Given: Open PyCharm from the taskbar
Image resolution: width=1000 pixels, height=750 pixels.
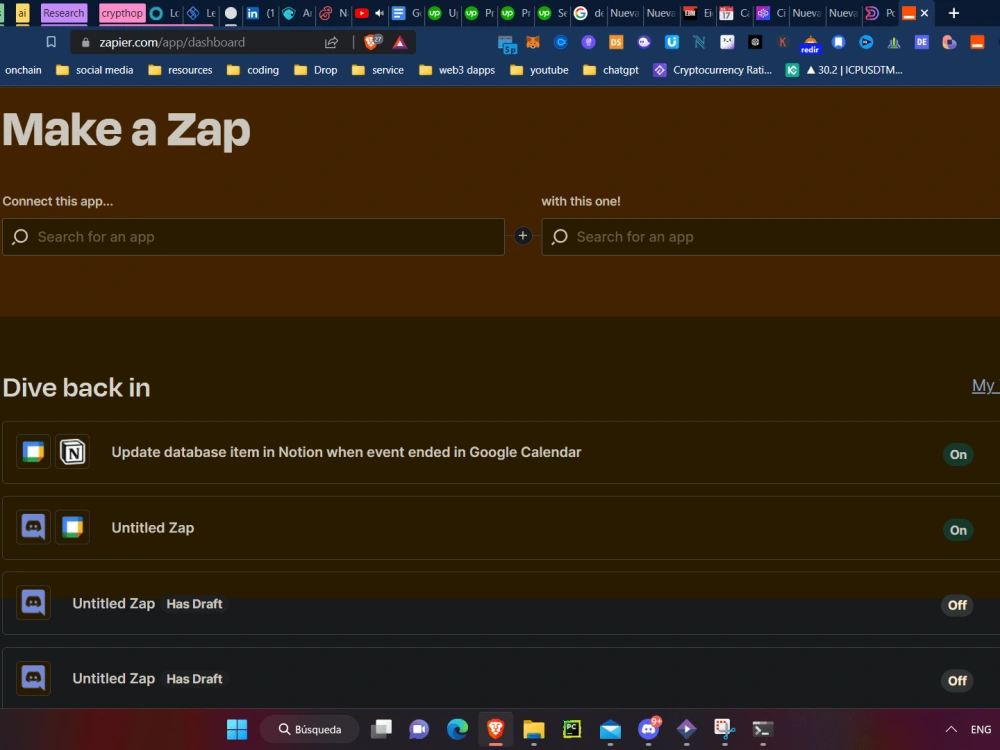Looking at the screenshot, I should [572, 729].
